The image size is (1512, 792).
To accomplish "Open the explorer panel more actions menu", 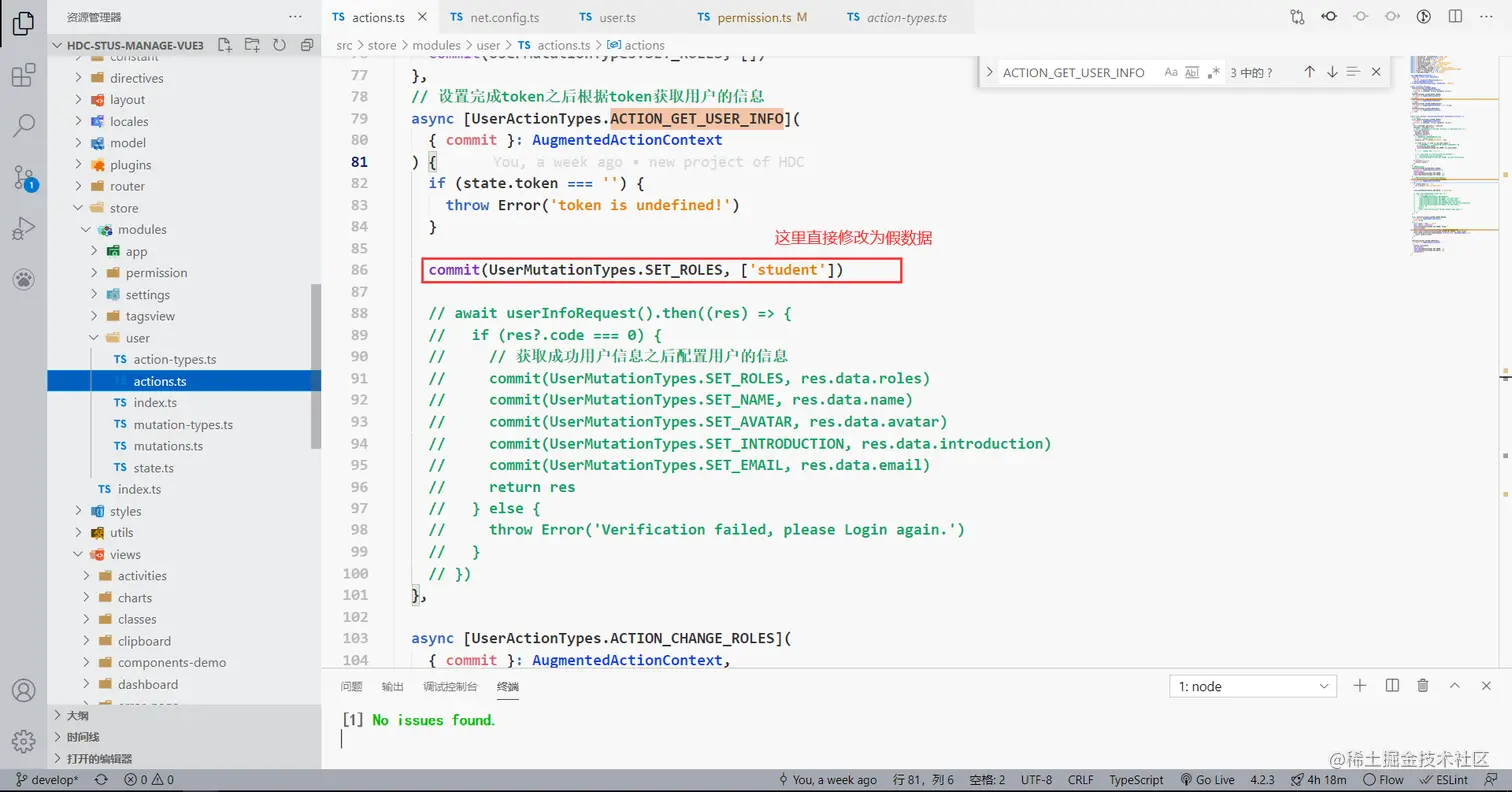I will pyautogui.click(x=295, y=17).
